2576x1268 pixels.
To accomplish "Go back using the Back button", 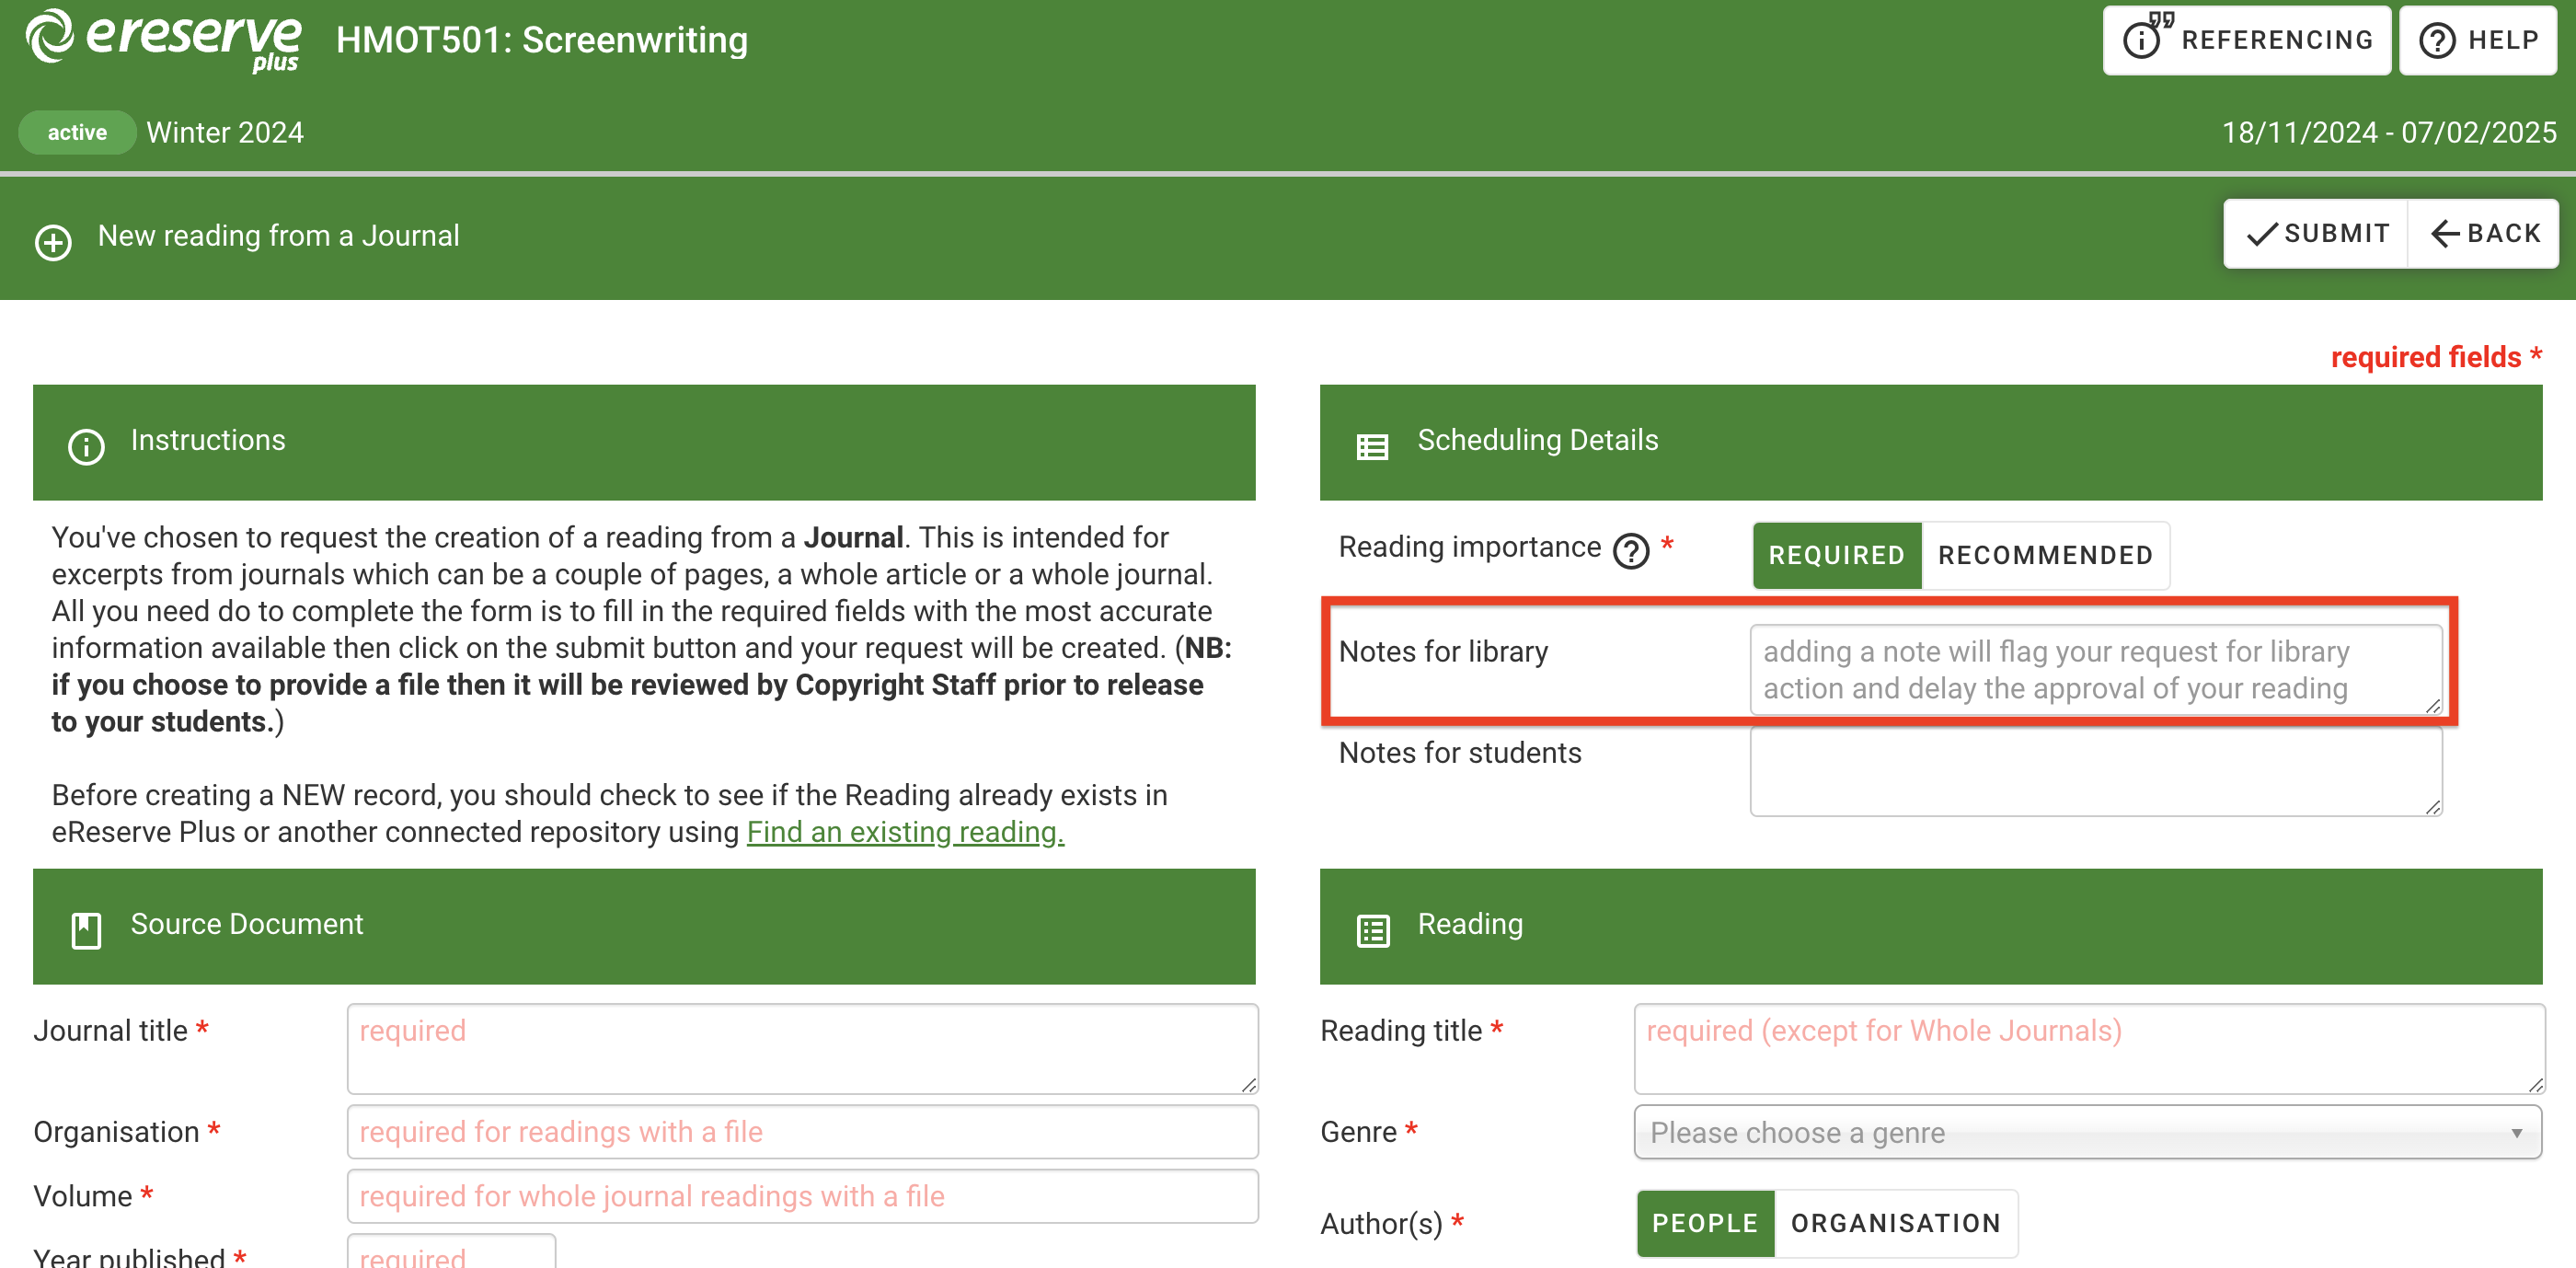I will click(x=2484, y=233).
